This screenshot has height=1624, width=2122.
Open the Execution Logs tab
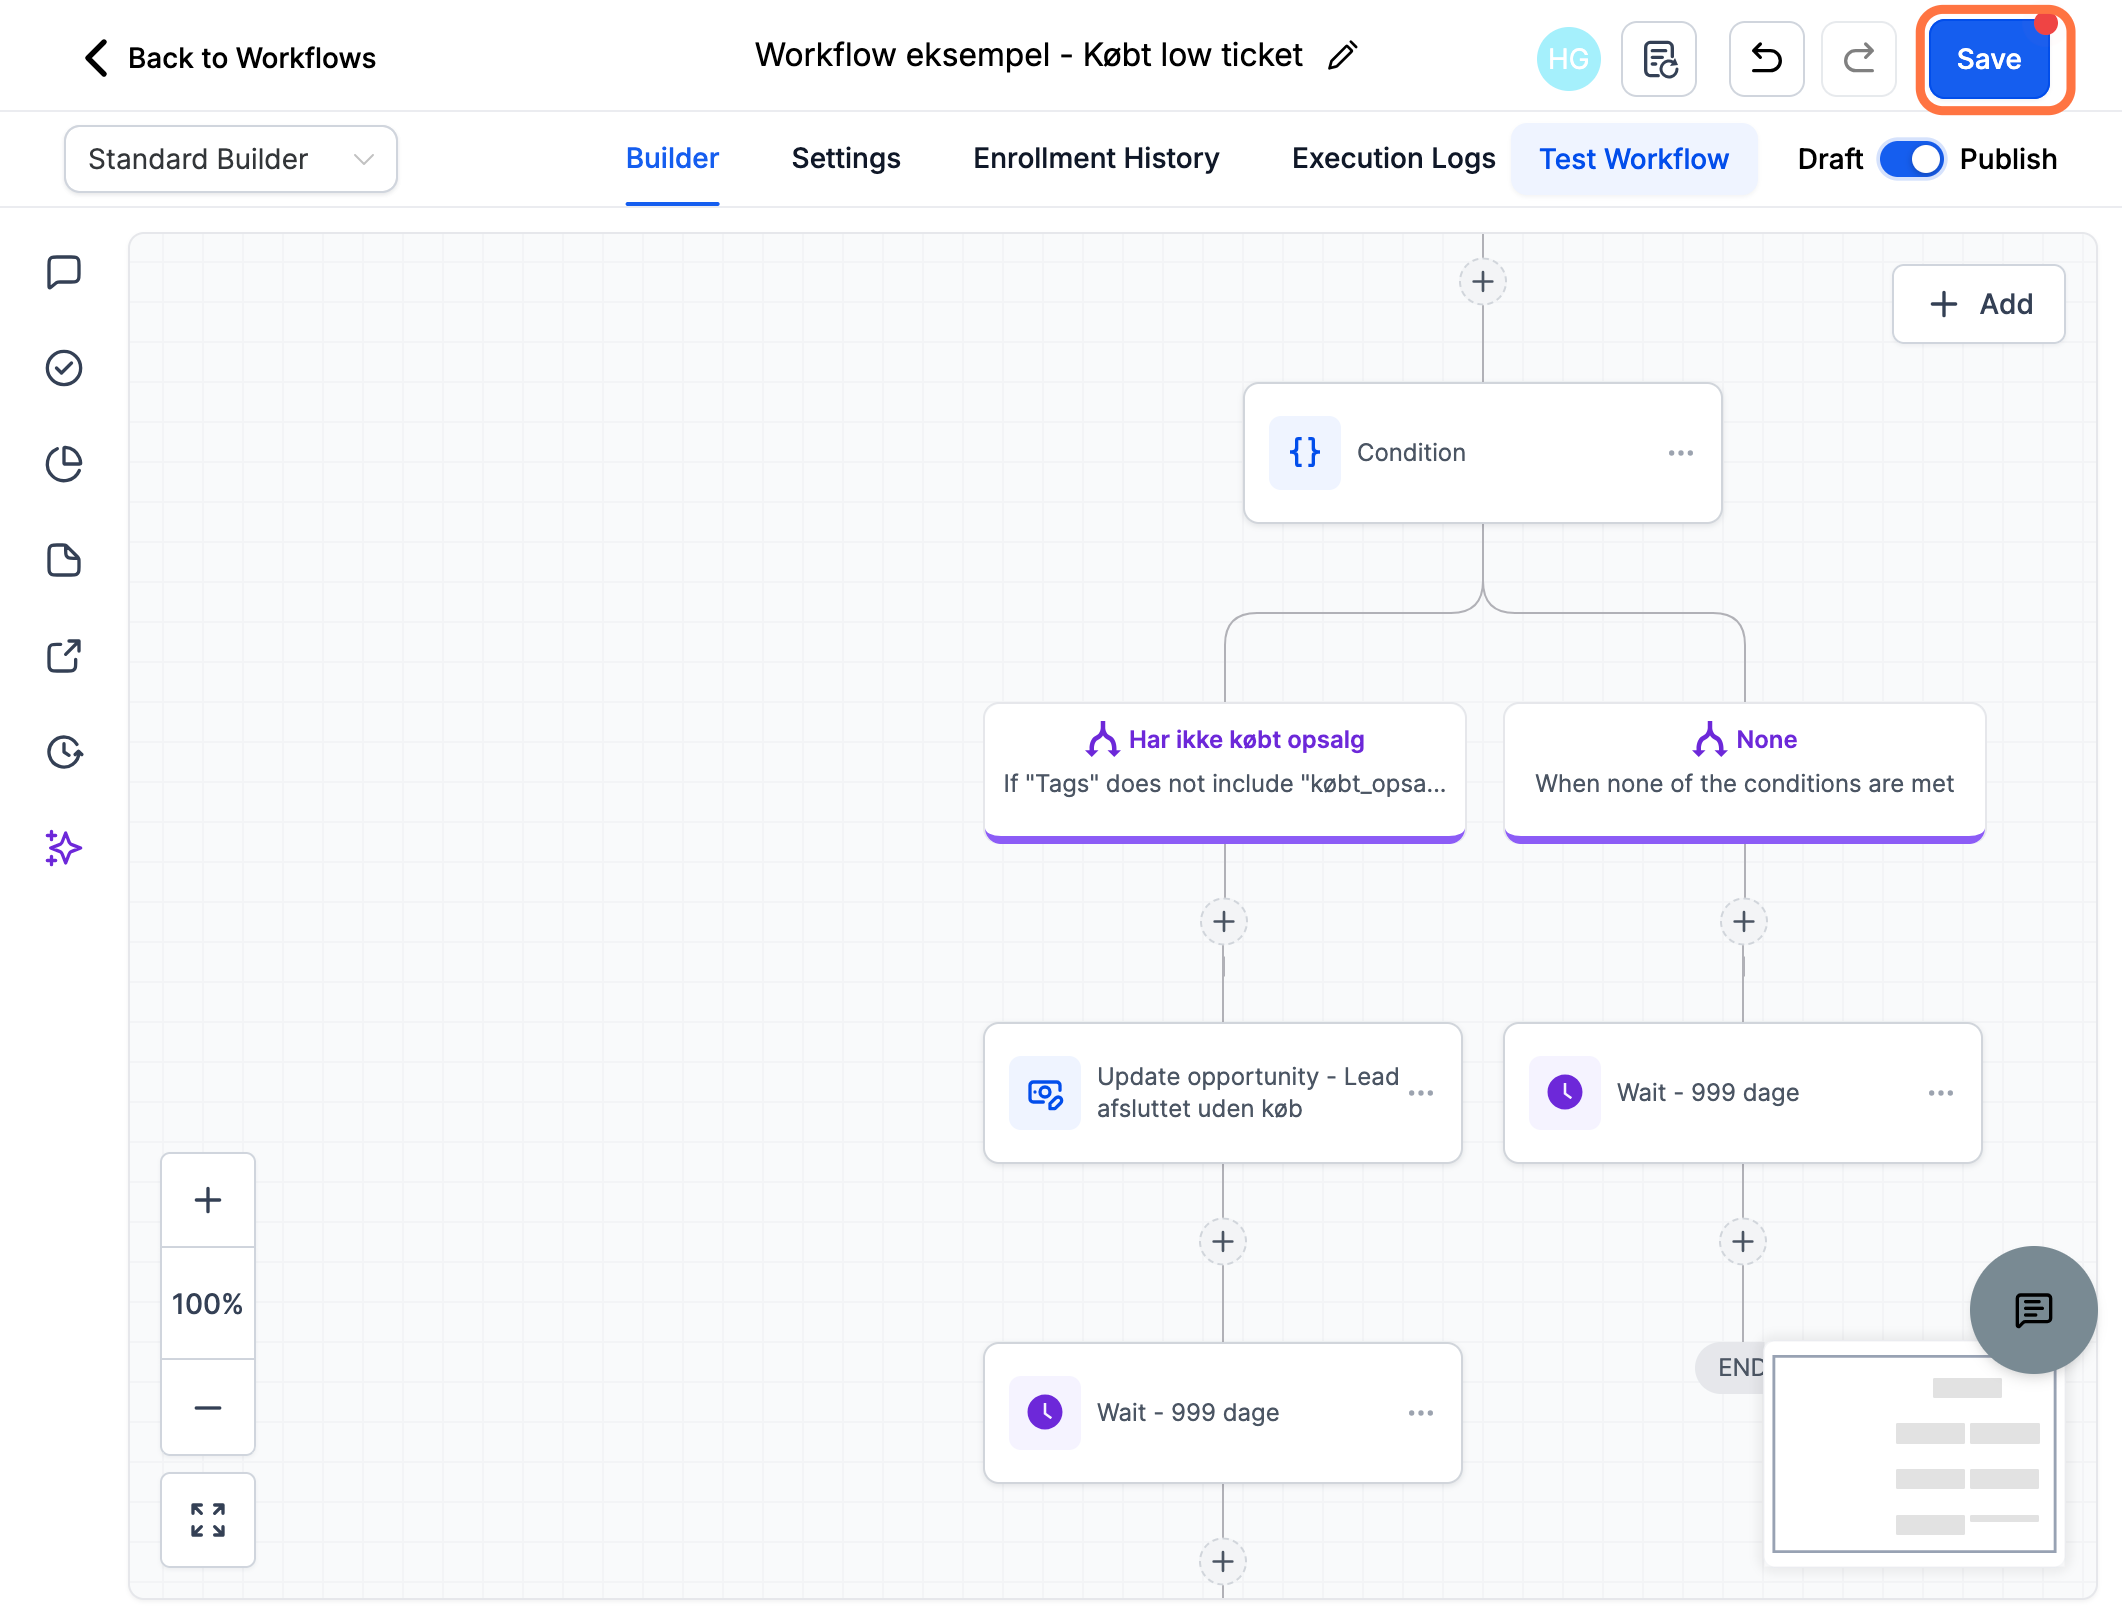[1393, 158]
